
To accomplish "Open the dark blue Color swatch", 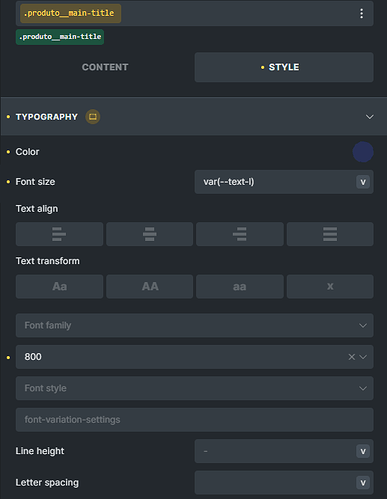I will point(363,152).
